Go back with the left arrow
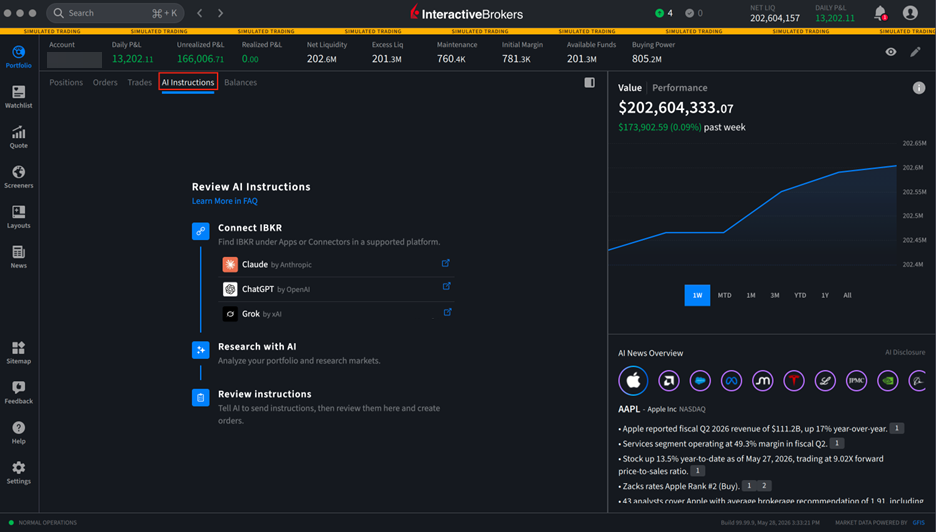This screenshot has width=936, height=532. 200,13
